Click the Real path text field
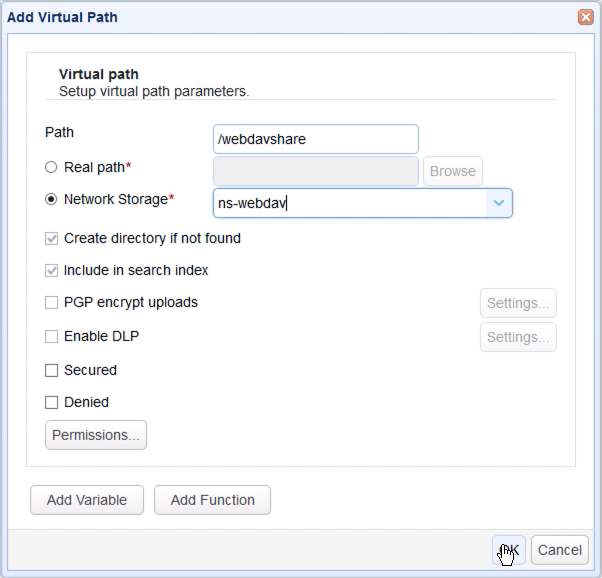Image resolution: width=602 pixels, height=578 pixels. (x=316, y=171)
